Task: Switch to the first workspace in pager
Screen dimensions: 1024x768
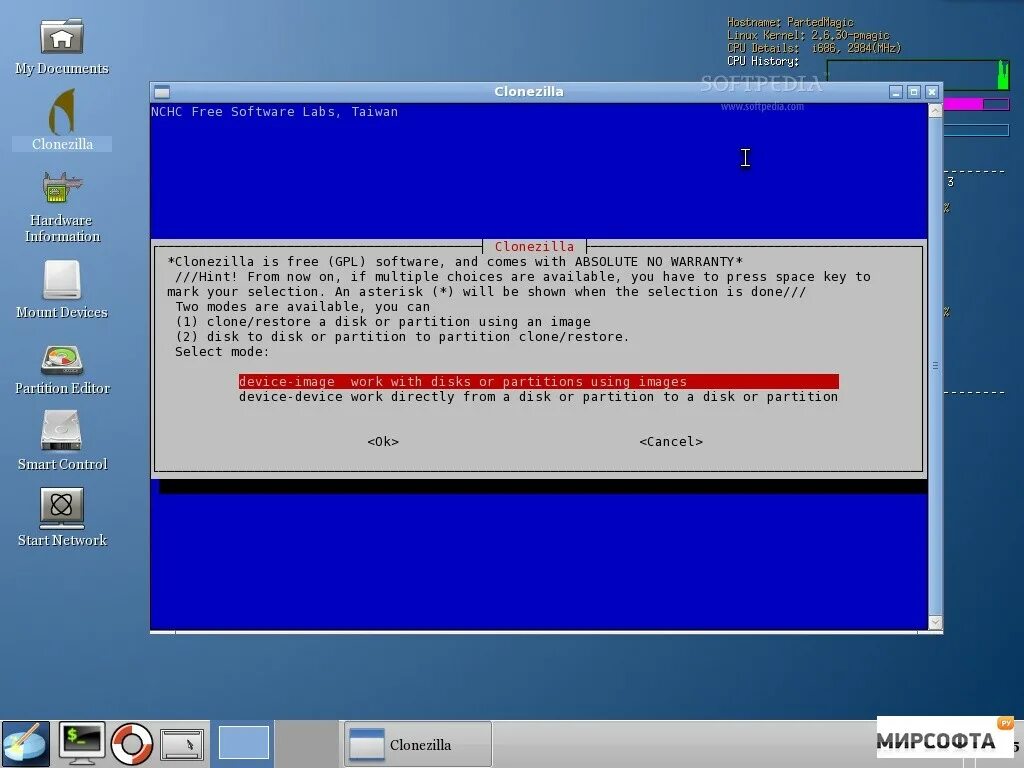Action: pyautogui.click(x=244, y=743)
